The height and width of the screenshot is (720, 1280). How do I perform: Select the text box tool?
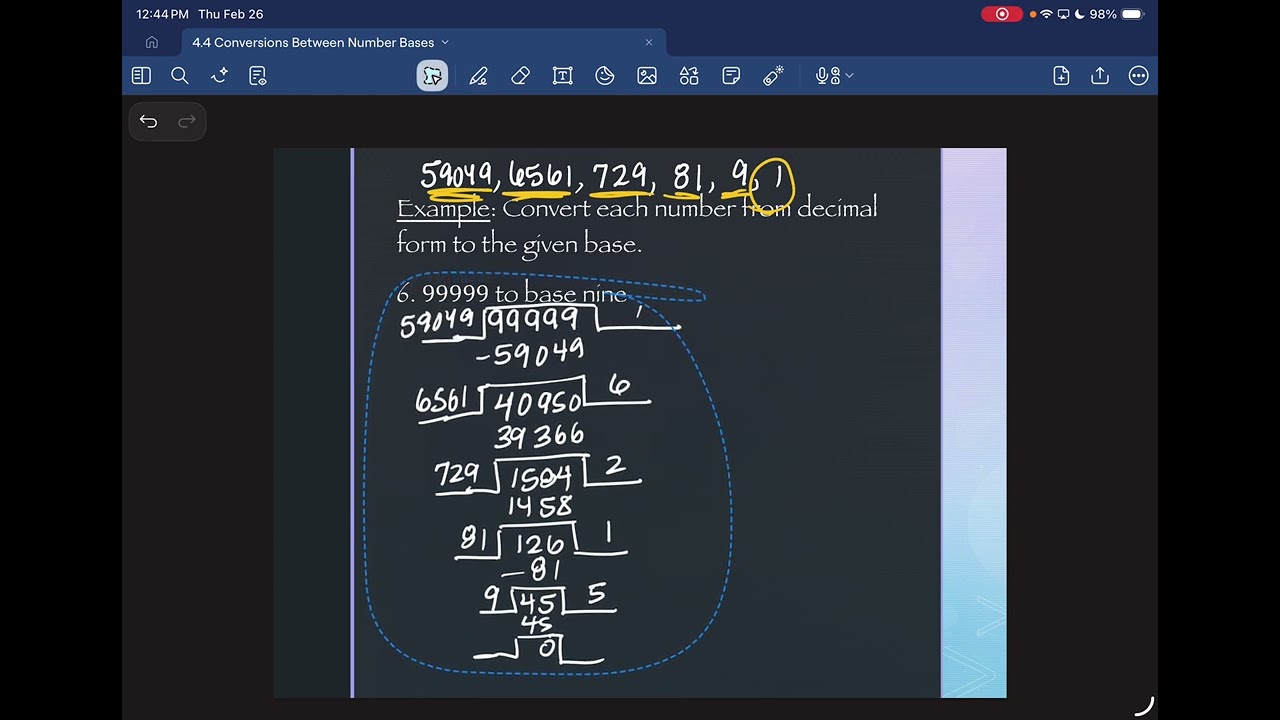[x=562, y=76]
